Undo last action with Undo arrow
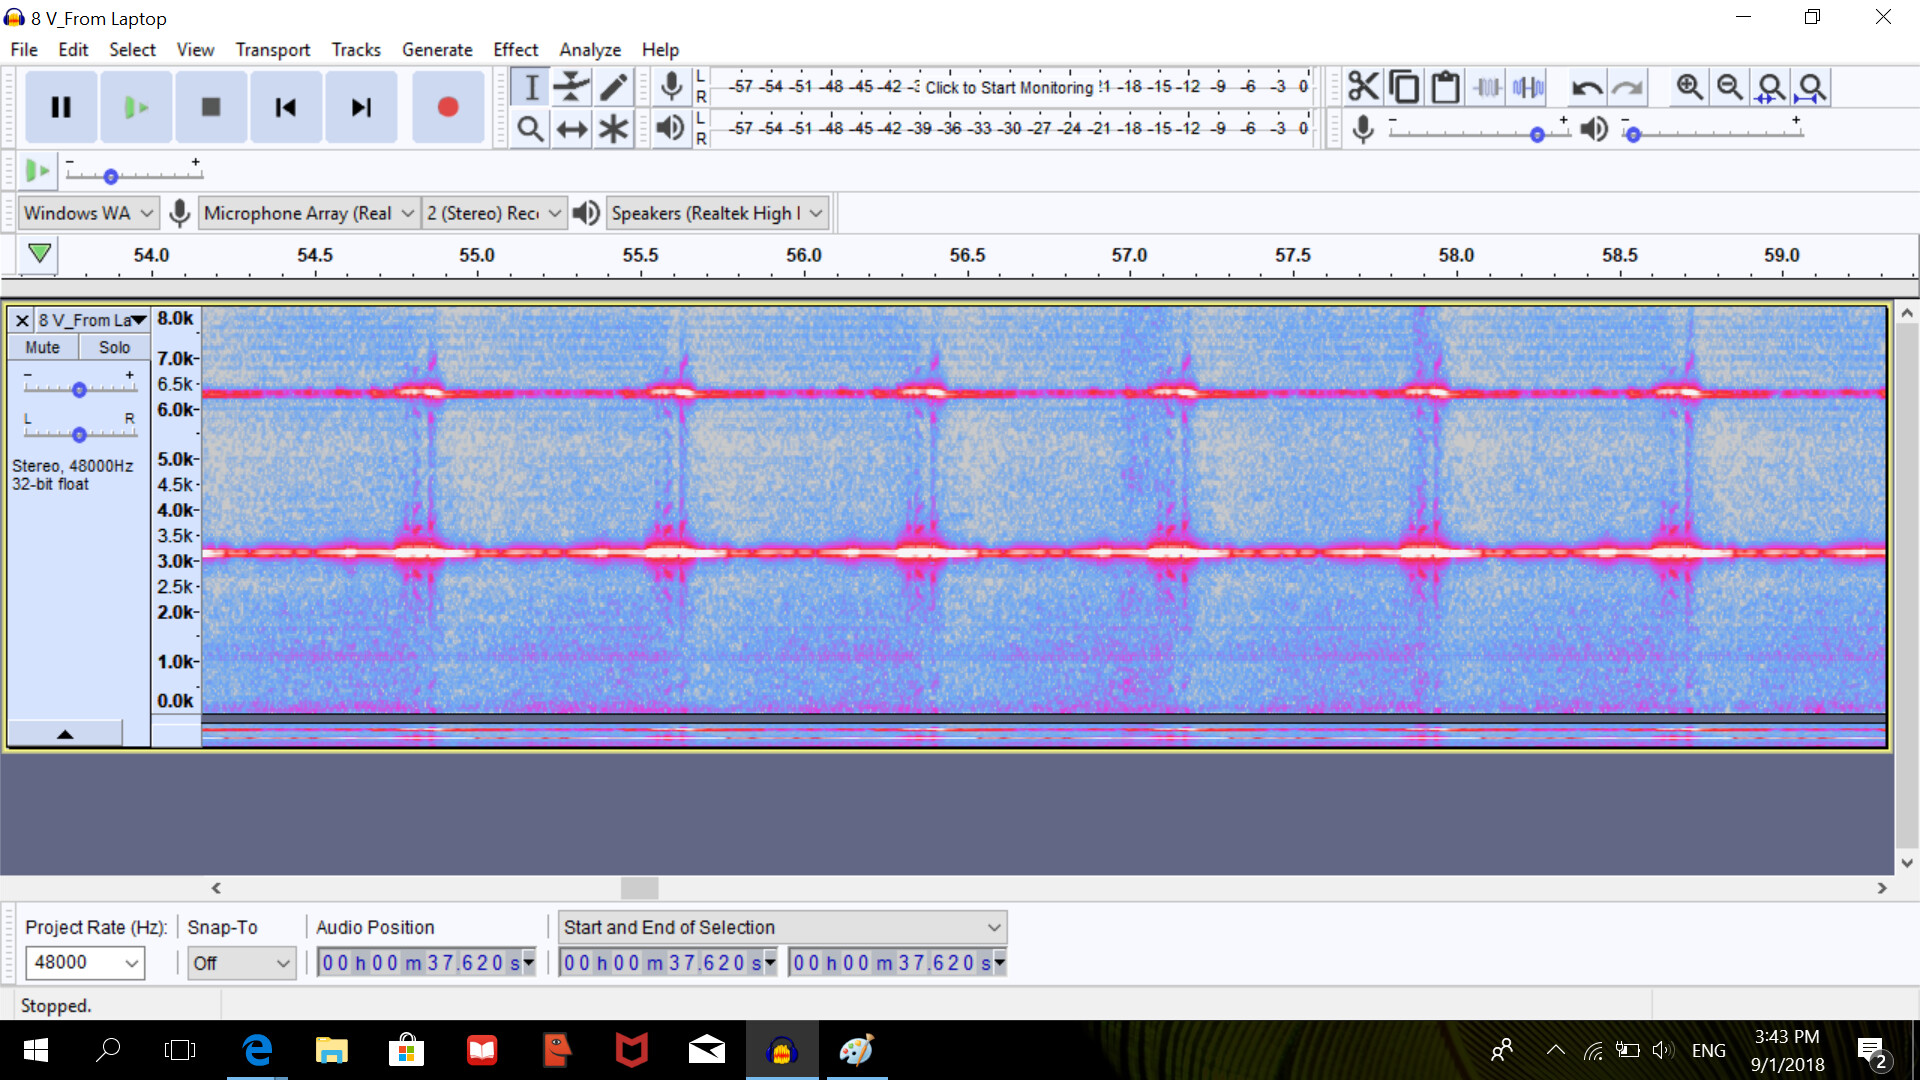 coord(1586,87)
